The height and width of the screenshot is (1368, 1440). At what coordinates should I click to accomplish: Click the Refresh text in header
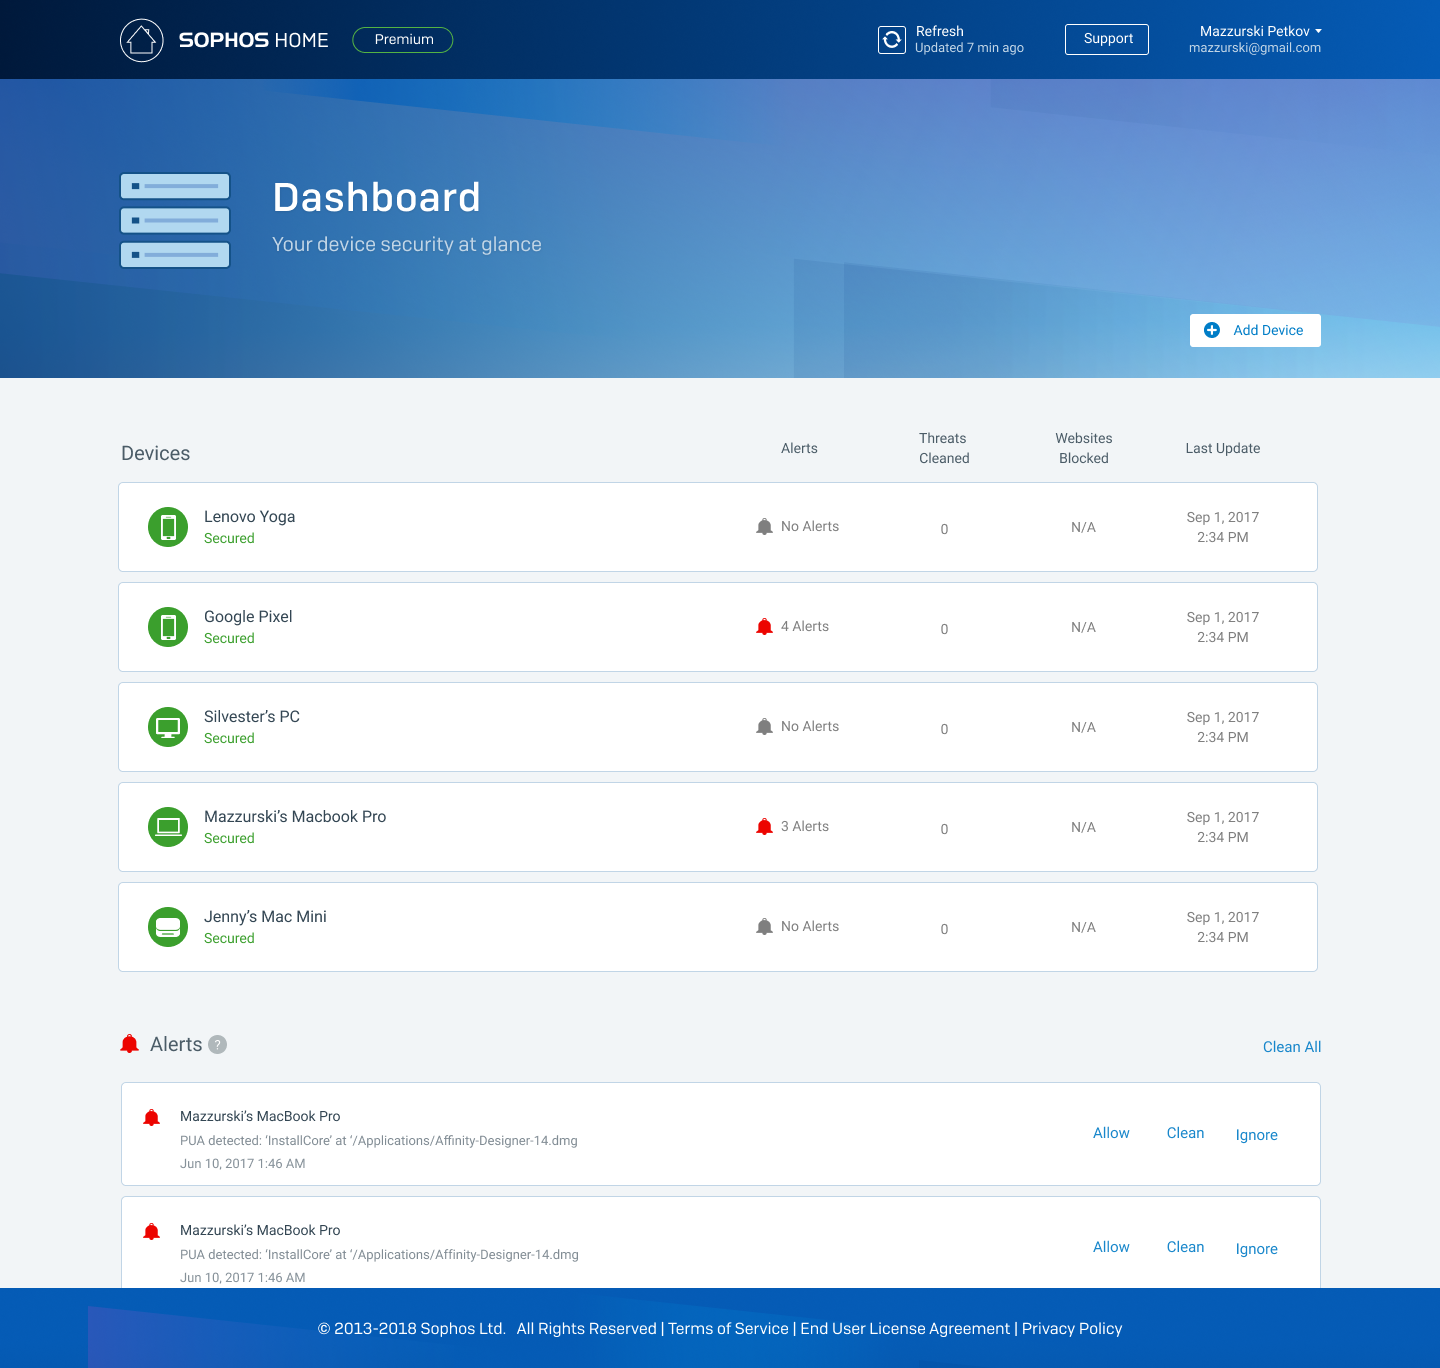940,31
